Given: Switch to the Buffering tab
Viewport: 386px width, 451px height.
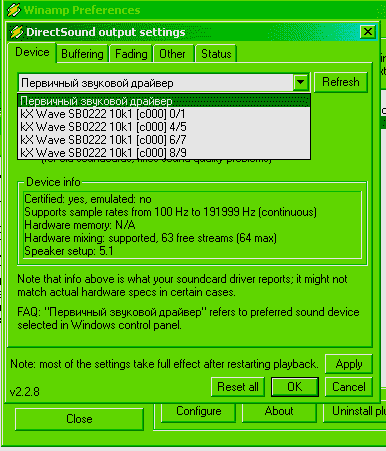Looking at the screenshot, I should coord(82,54).
